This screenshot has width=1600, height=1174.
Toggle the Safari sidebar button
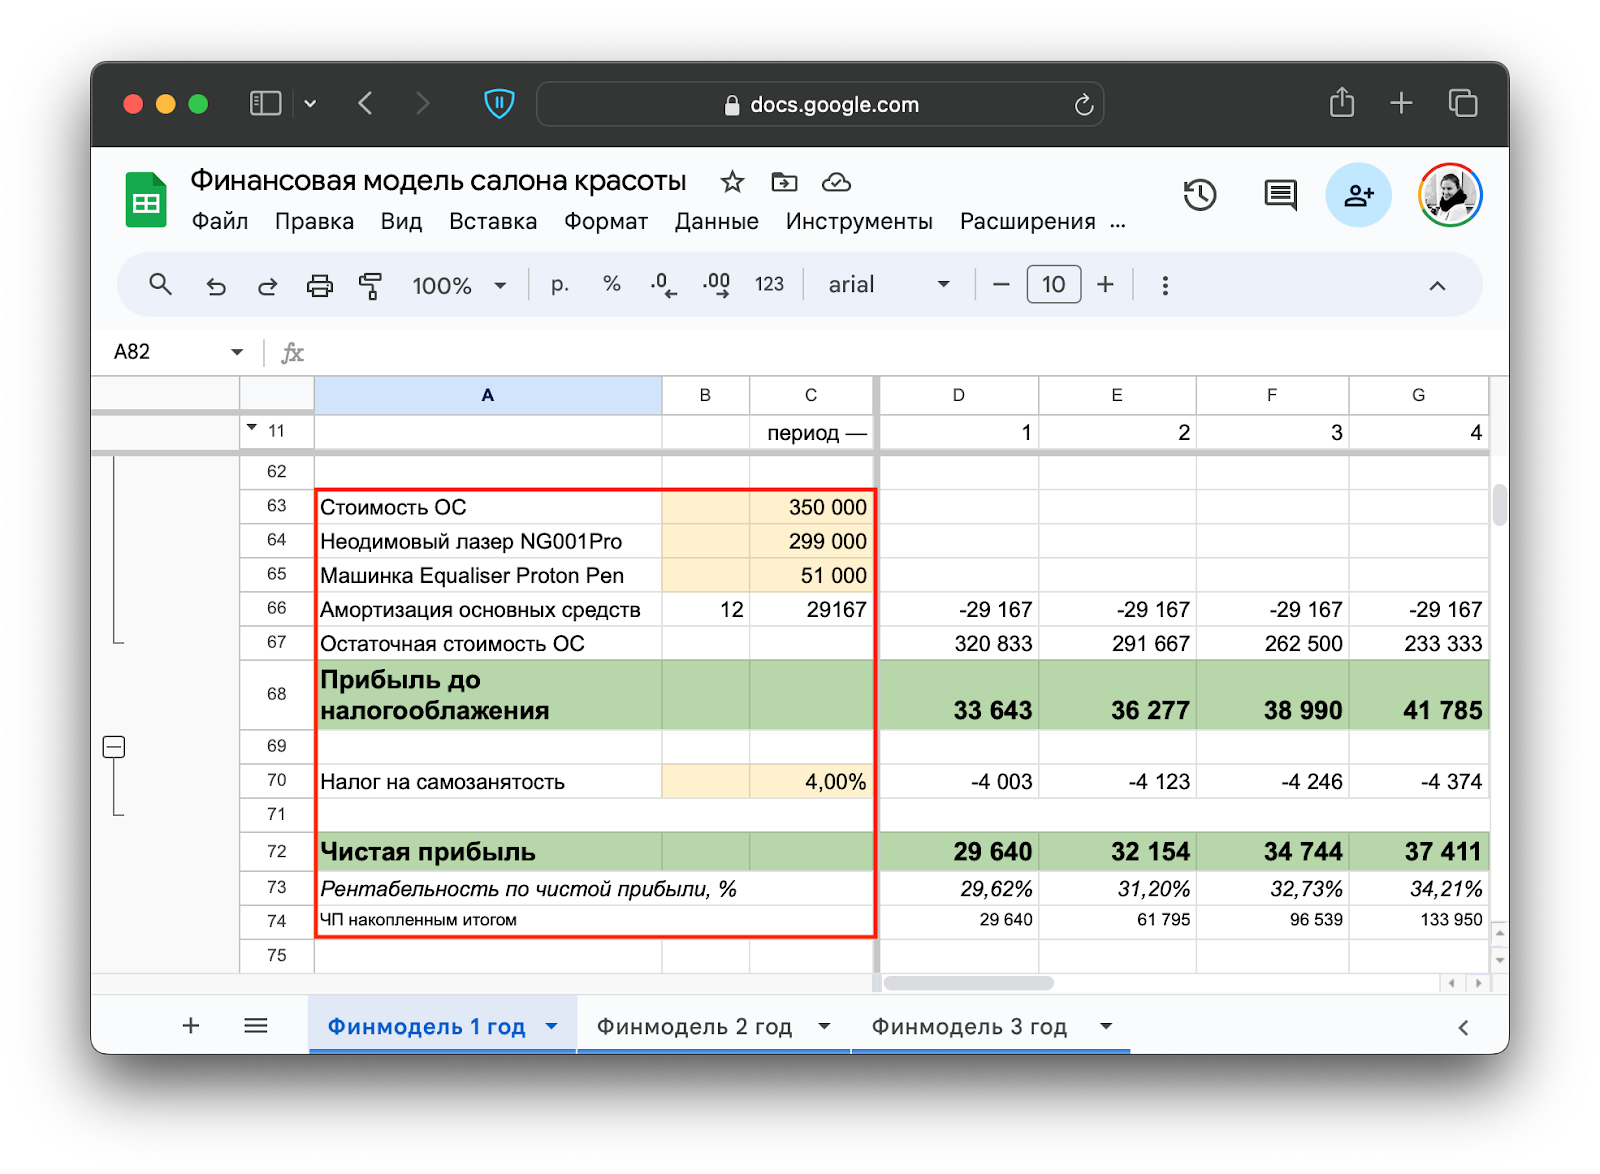click(x=265, y=104)
